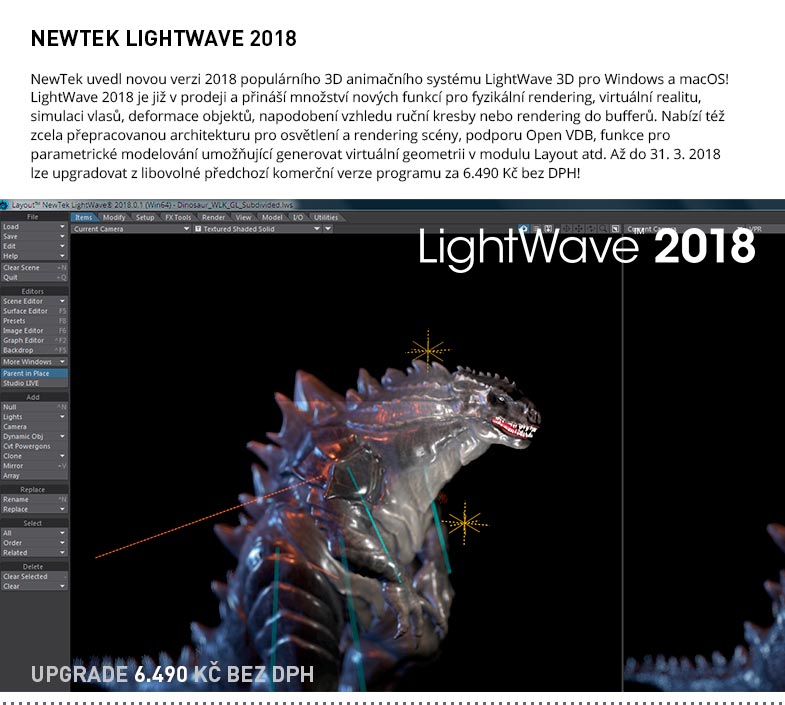Switch to the Model tab
This screenshot has height=705, width=785.
[272, 217]
